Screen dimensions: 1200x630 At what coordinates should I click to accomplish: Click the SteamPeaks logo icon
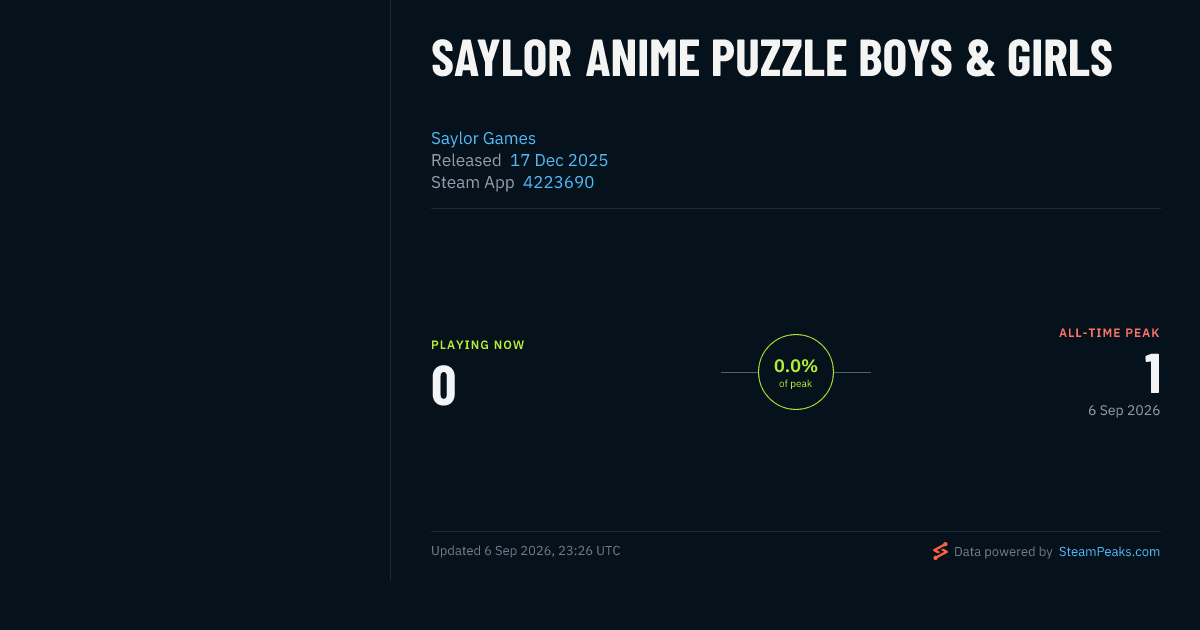(x=940, y=551)
